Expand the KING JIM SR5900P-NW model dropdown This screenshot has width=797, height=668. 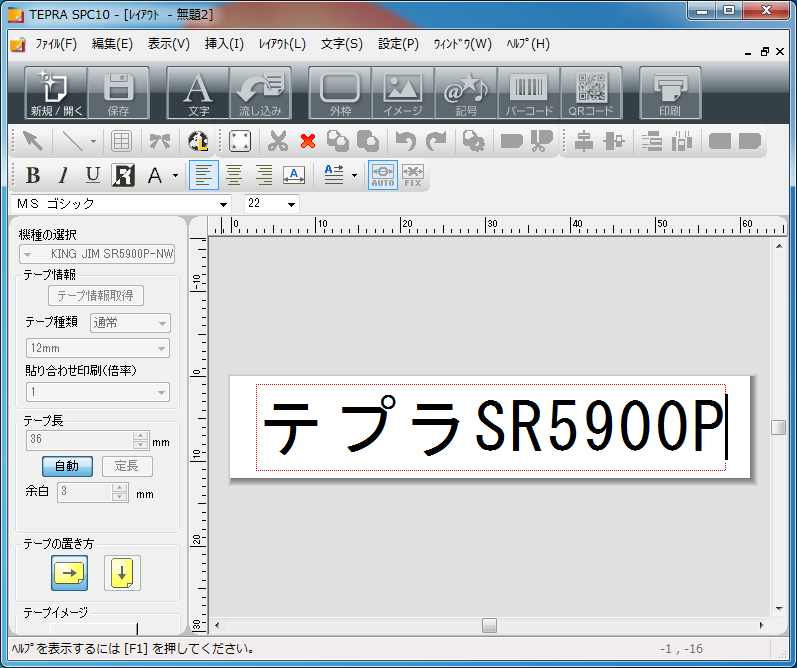pyautogui.click(x=97, y=254)
